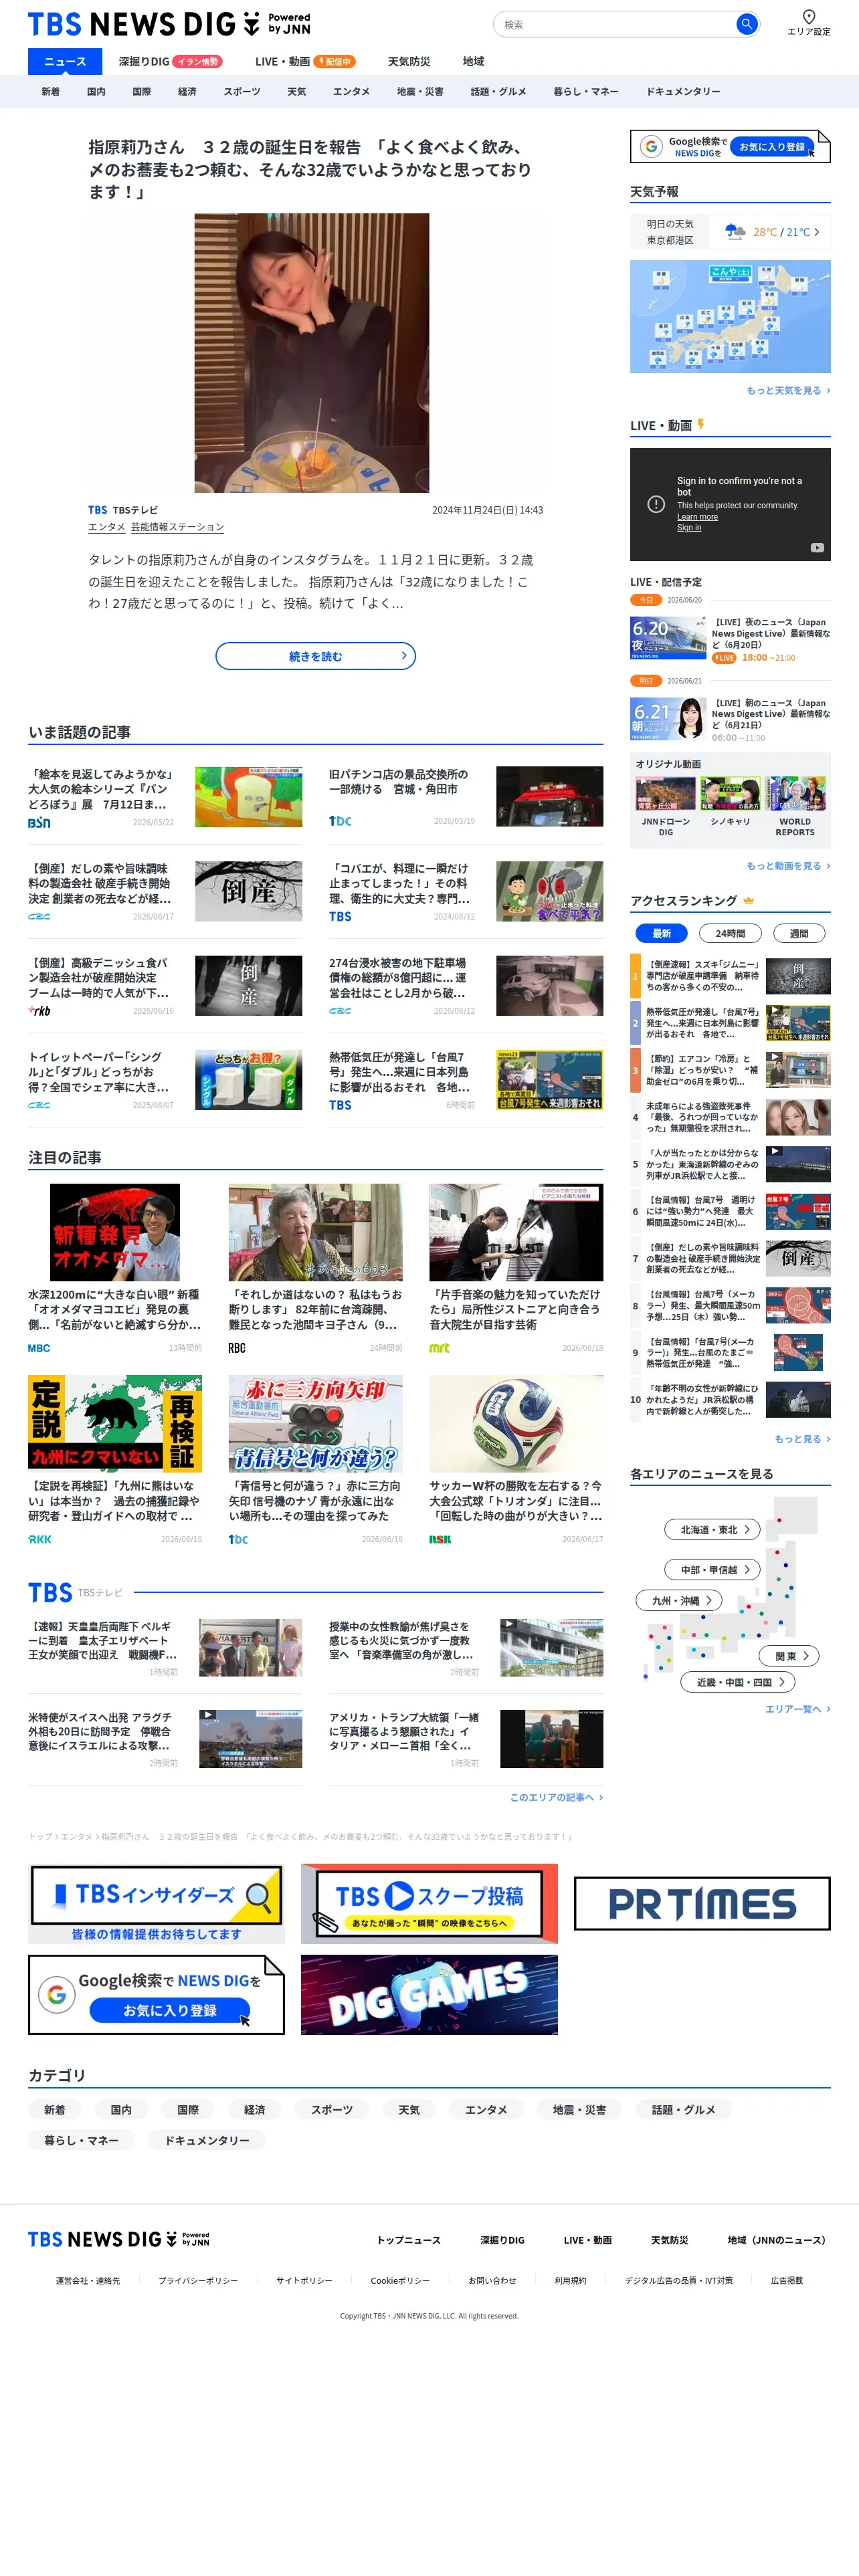The height and width of the screenshot is (2576, 859).
Task: Select the ニュース main tab
Action: pos(65,61)
